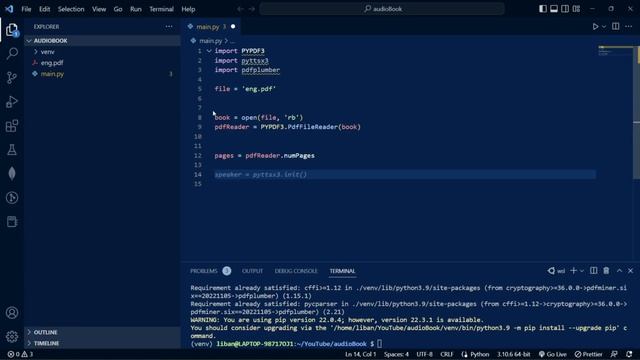Select the TERMINAL tab
This screenshot has width=640, height=360.
[342, 271]
